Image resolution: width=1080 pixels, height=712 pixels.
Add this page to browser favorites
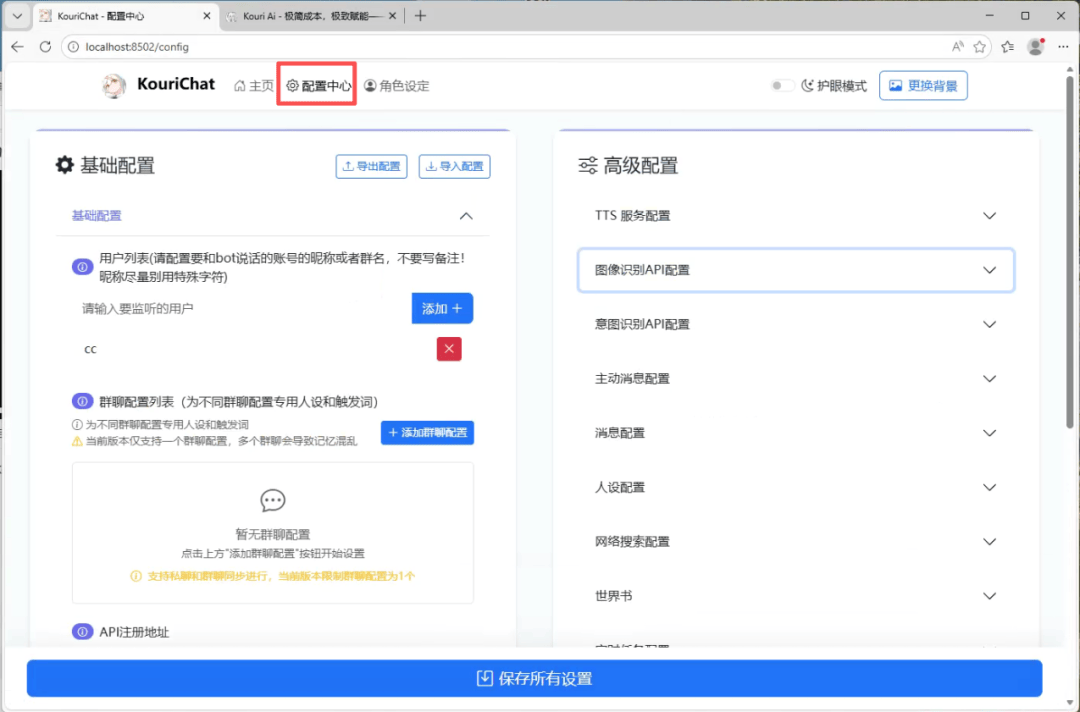979,46
